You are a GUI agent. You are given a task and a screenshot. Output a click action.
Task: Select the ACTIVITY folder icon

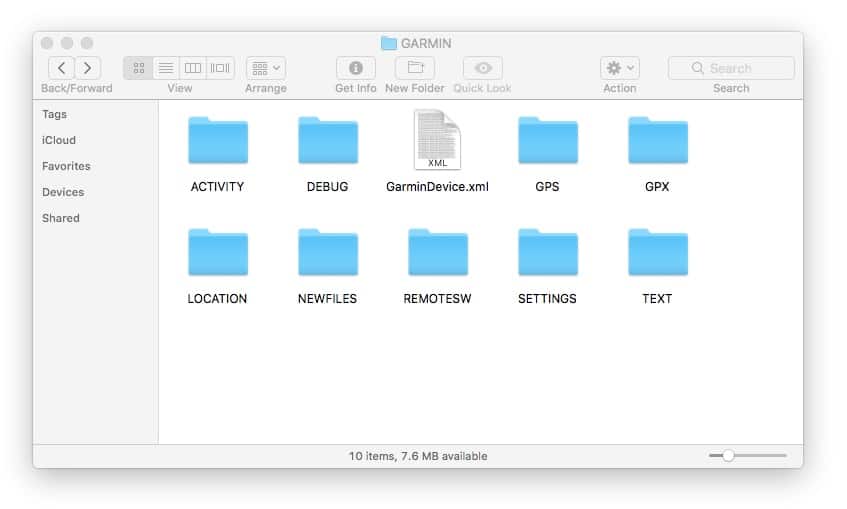pos(218,140)
